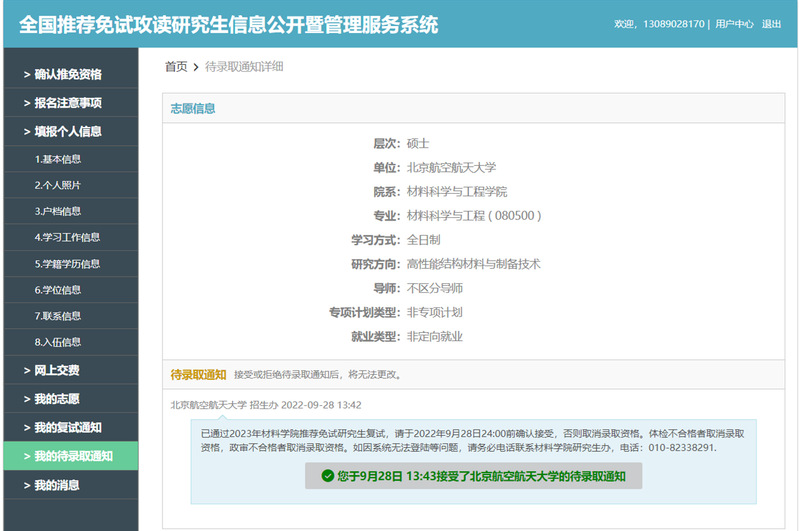Go to 我的复试通知 page
799x531 pixels.
(67, 428)
